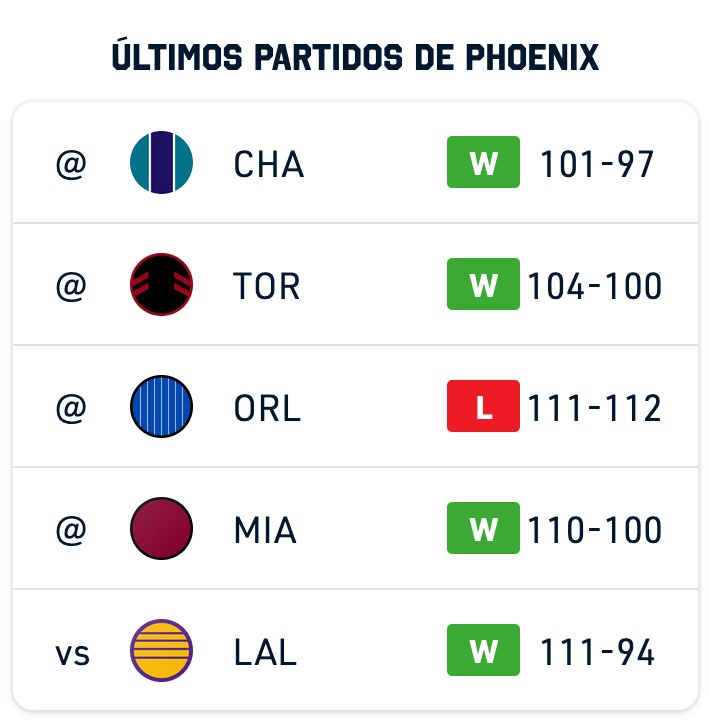Open the 101-97 score result
The image size is (710, 724).
pos(597,164)
